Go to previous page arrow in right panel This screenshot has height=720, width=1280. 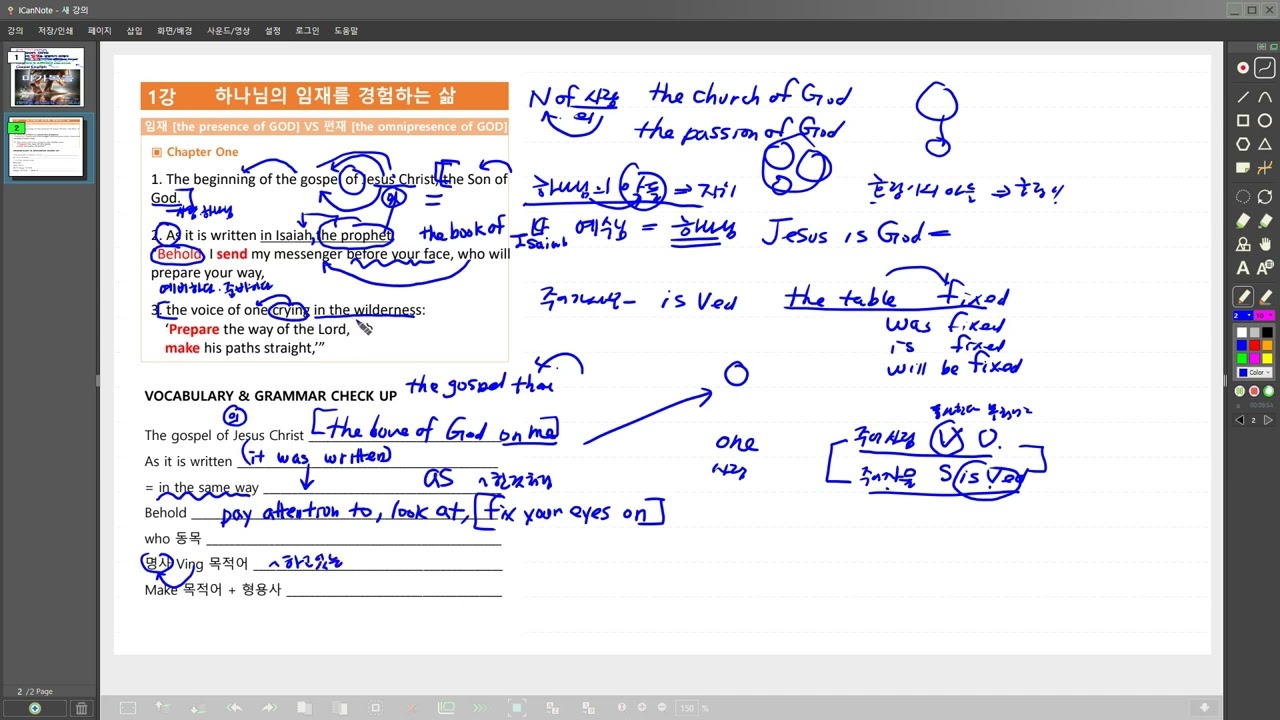point(1242,420)
